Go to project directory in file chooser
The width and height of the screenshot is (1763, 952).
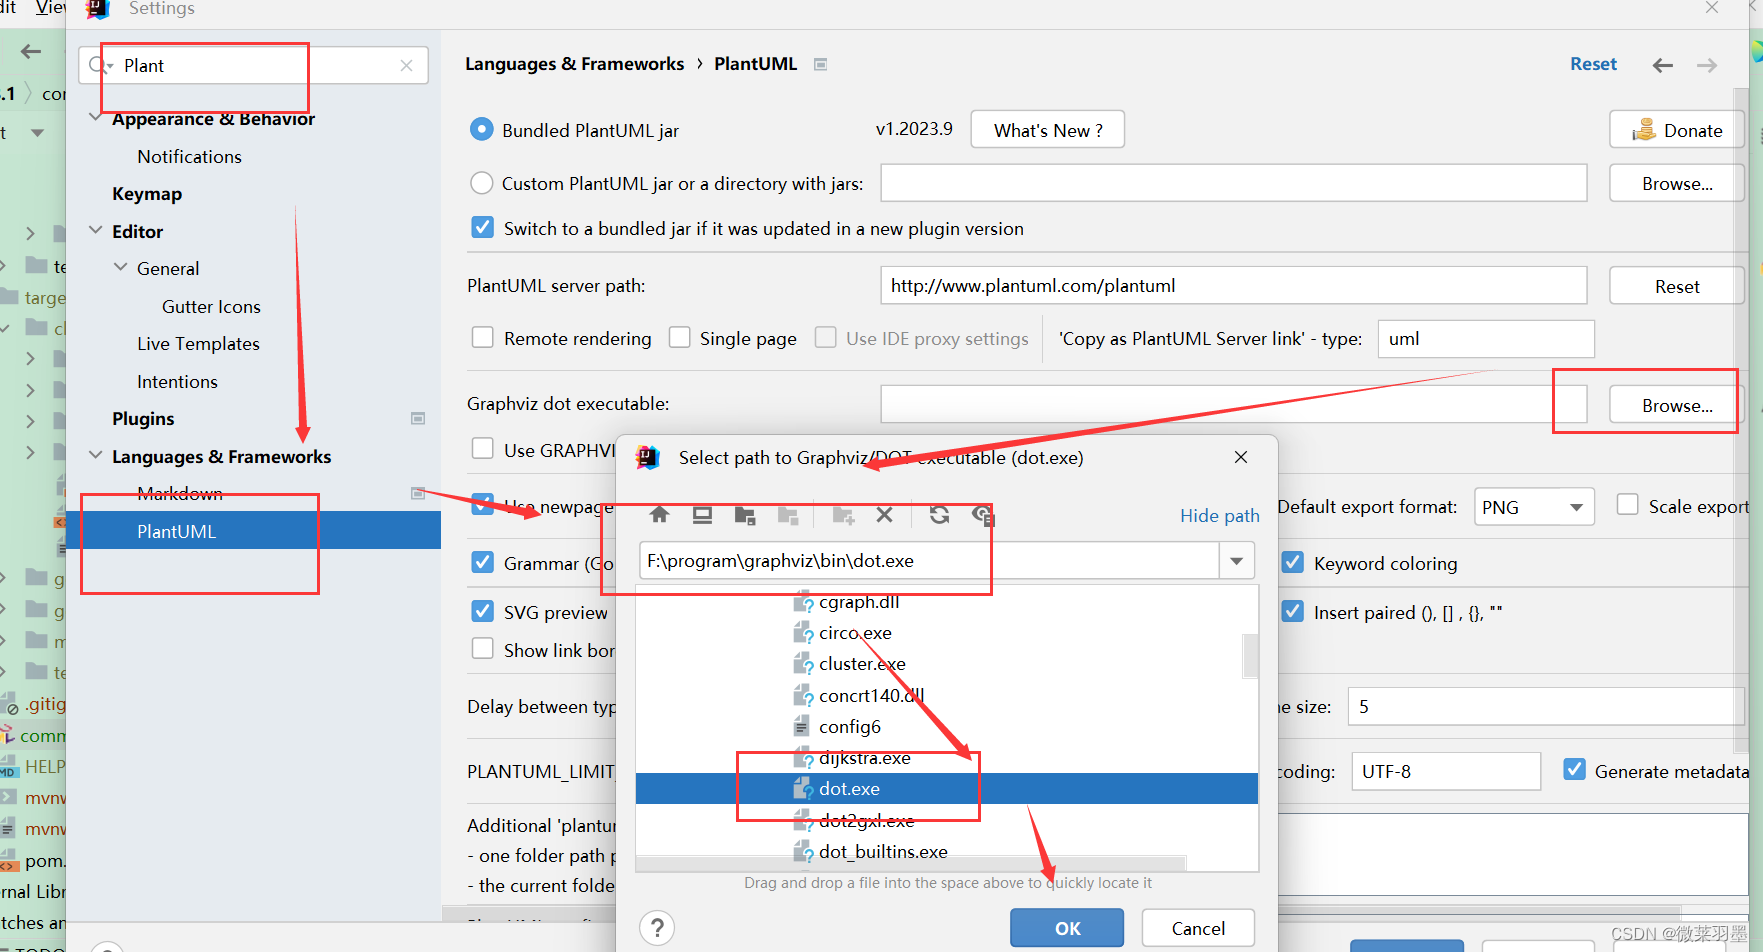pyautogui.click(x=745, y=515)
